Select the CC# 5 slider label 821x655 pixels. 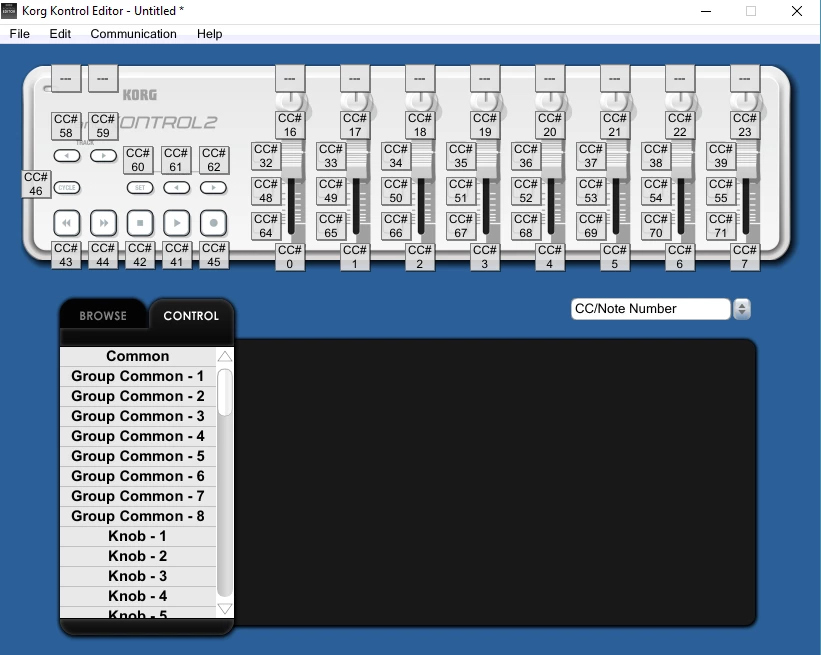click(615, 257)
